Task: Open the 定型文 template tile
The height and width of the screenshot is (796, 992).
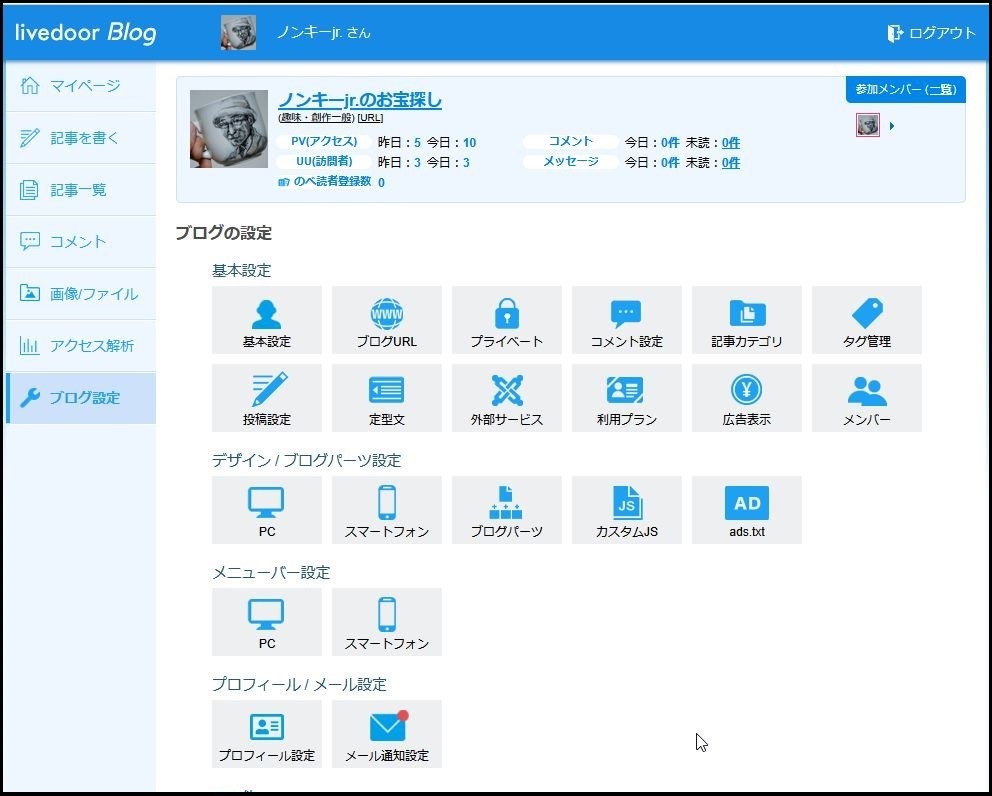Action: [x=387, y=398]
